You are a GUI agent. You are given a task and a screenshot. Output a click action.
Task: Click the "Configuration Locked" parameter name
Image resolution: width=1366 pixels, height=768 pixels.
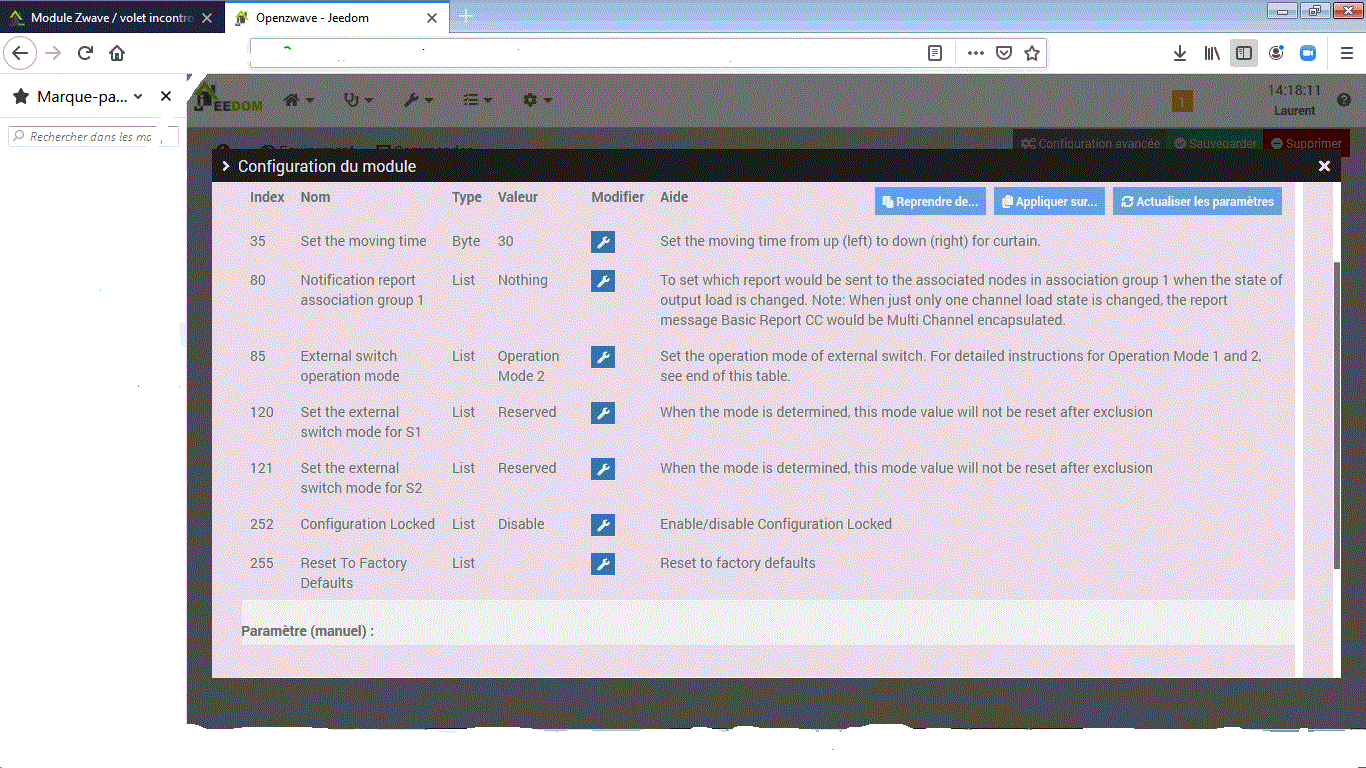click(x=368, y=524)
